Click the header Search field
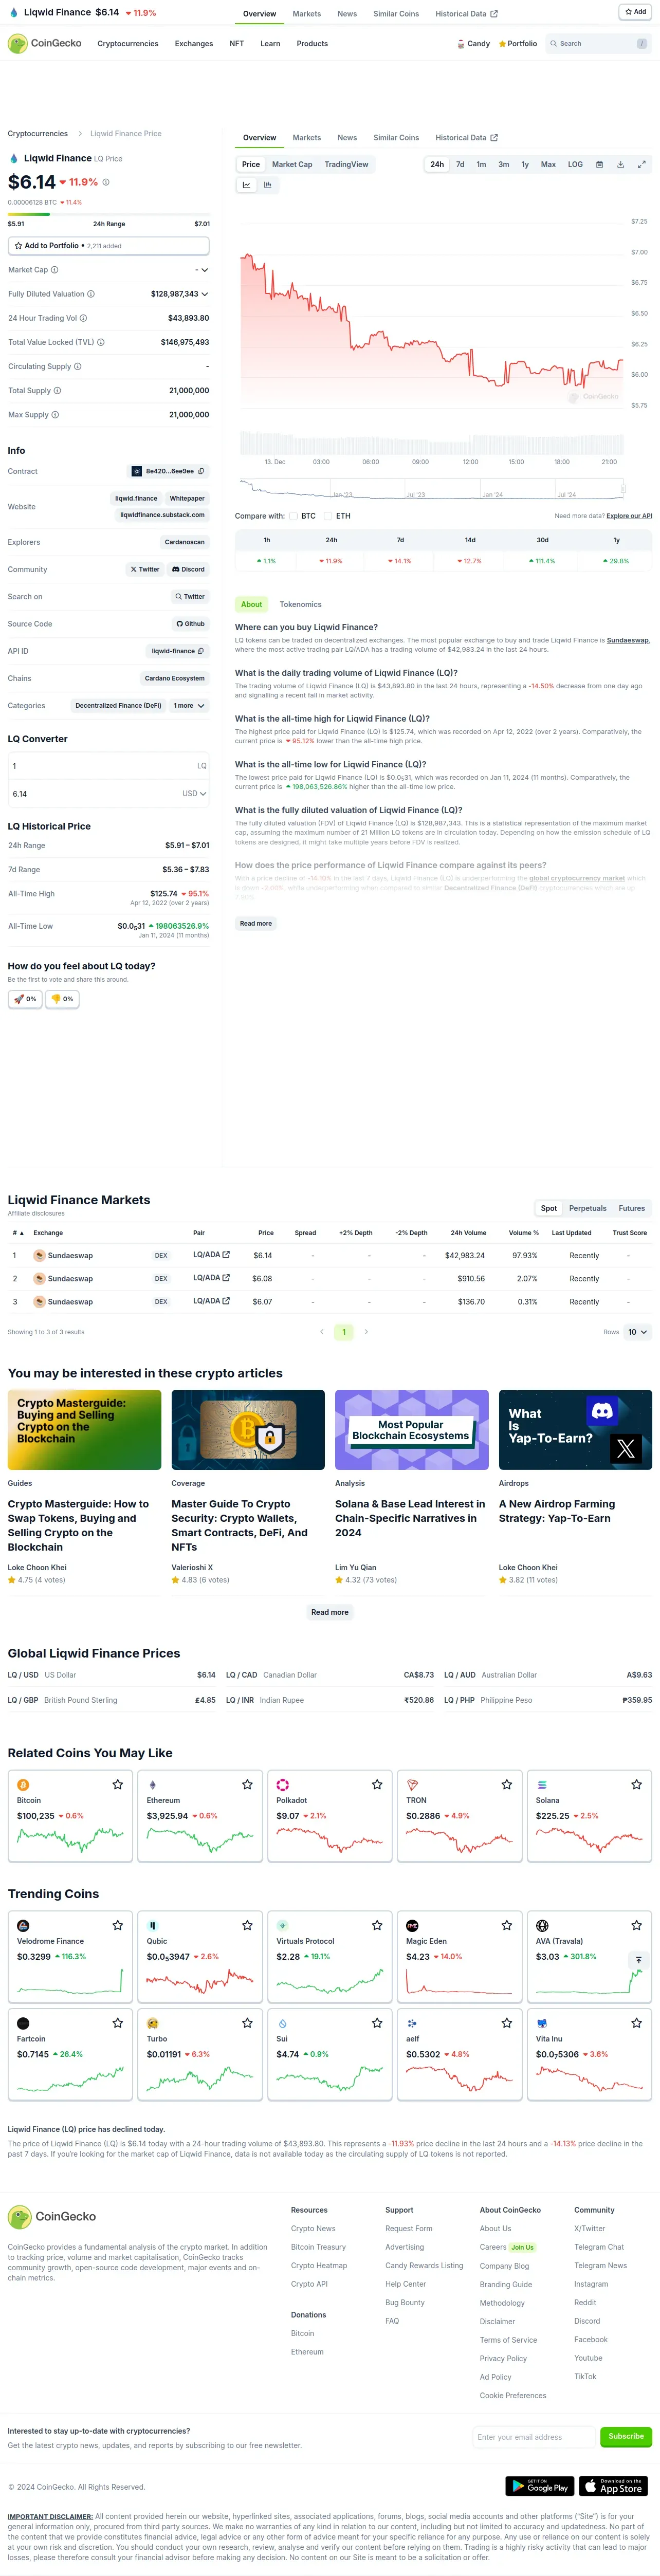The height and width of the screenshot is (2576, 660). [598, 44]
